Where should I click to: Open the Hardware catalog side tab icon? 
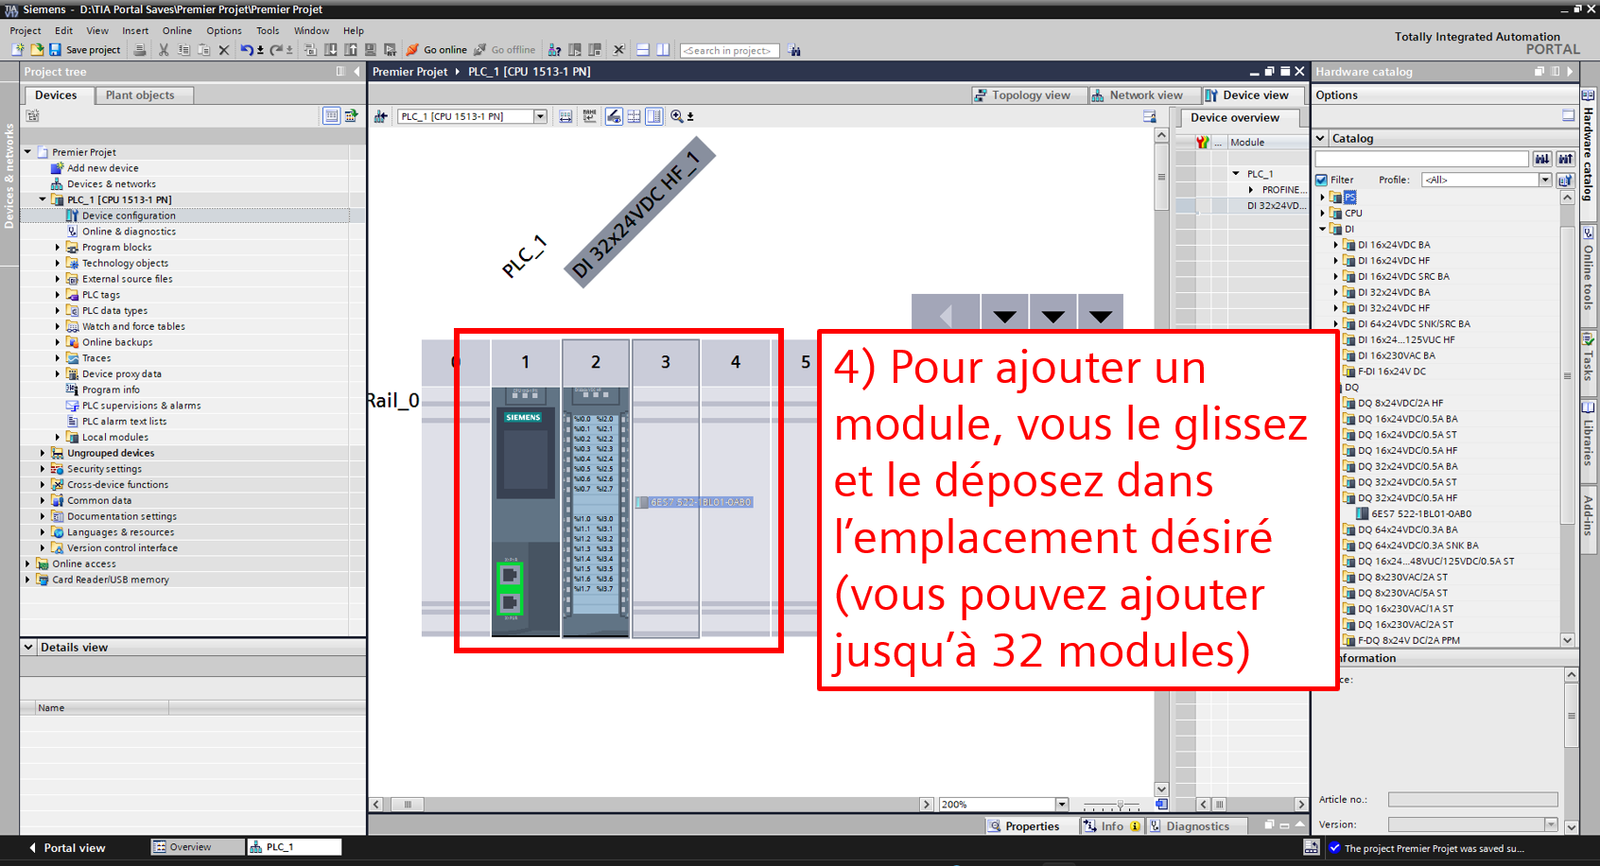click(x=1588, y=94)
